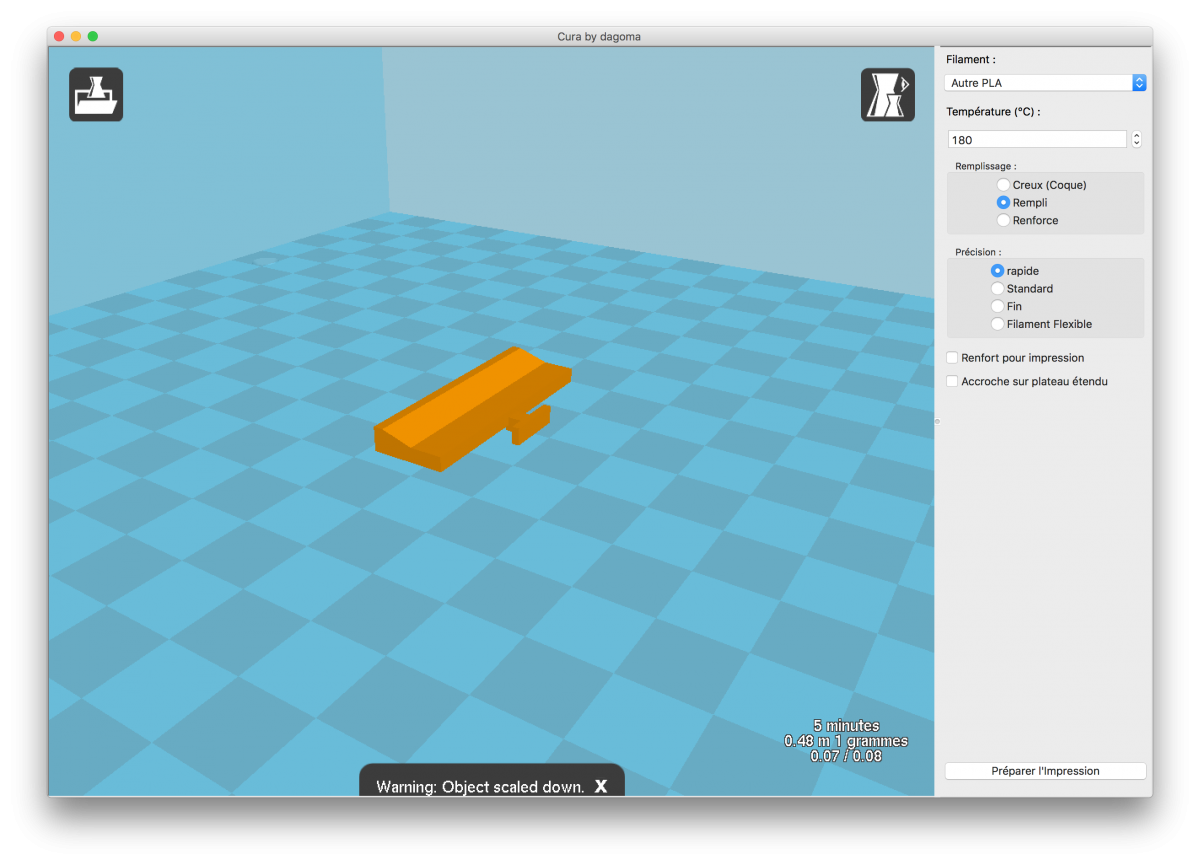Click the '5 minutes' print time text
Viewport: 1200px width, 865px height.
pos(846,726)
